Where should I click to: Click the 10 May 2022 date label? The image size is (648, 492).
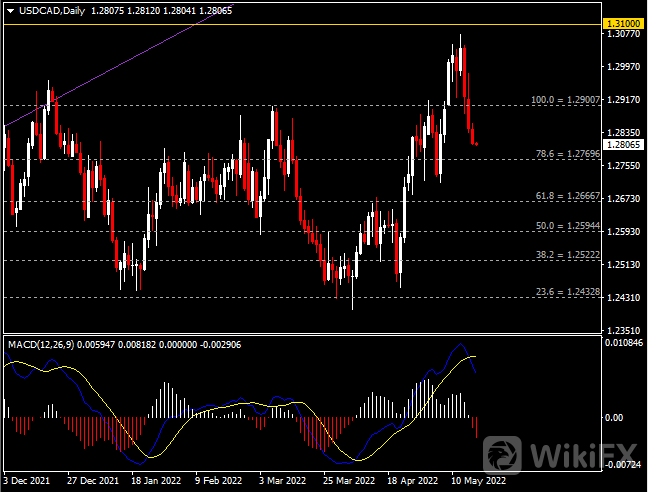[x=477, y=479]
